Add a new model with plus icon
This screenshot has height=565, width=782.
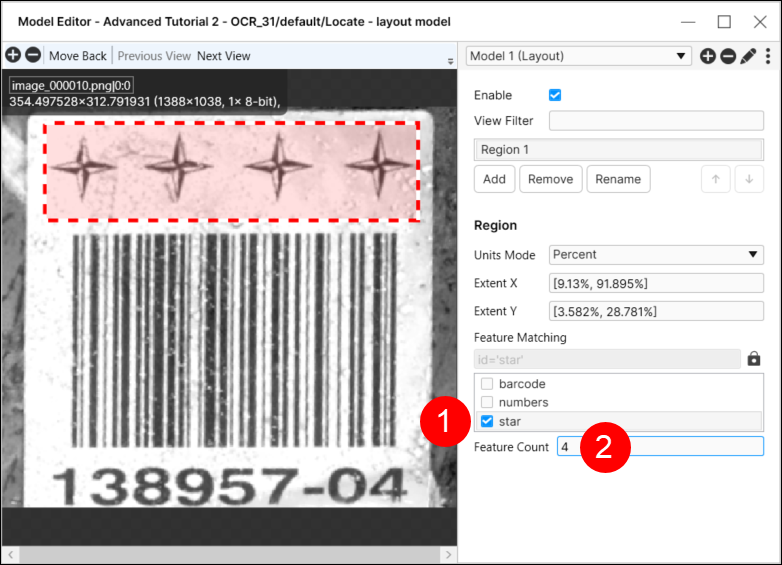click(x=708, y=56)
